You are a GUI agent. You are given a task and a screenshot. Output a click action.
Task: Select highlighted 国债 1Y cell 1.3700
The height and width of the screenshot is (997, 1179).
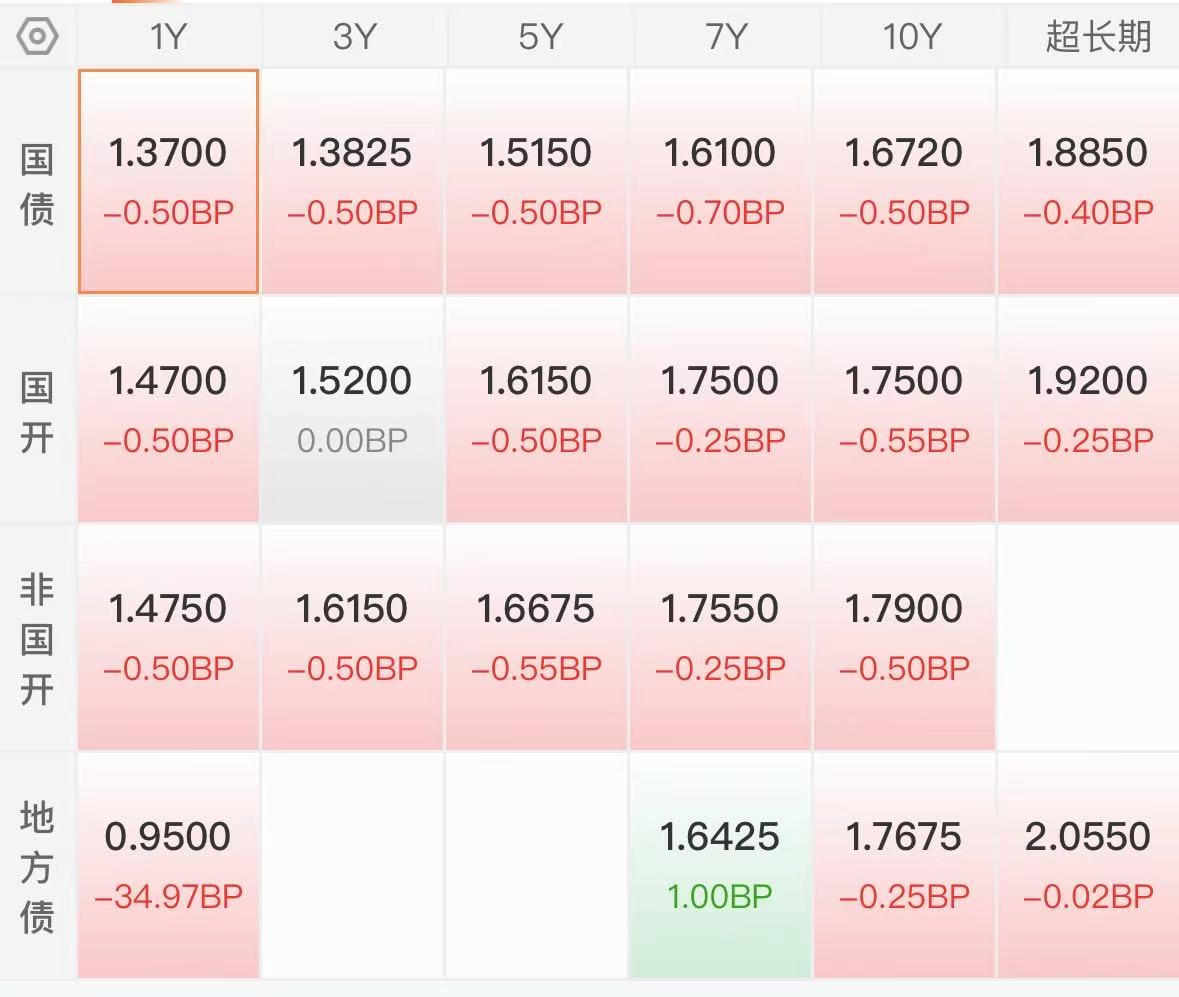[168, 181]
